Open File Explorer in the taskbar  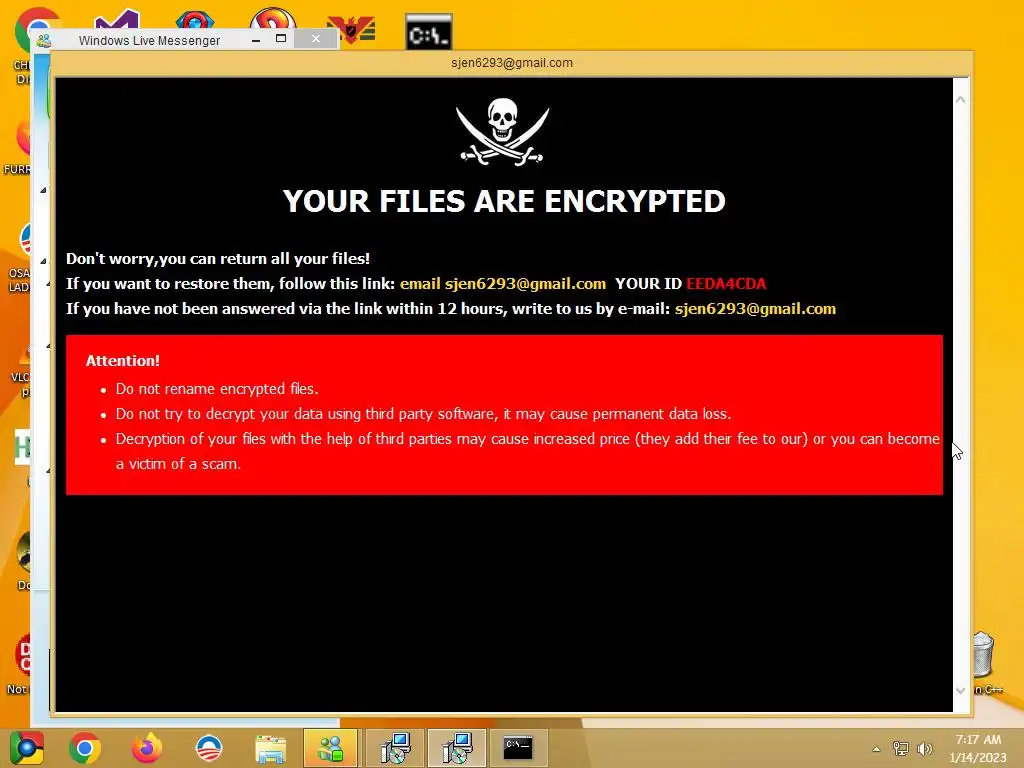pos(270,748)
